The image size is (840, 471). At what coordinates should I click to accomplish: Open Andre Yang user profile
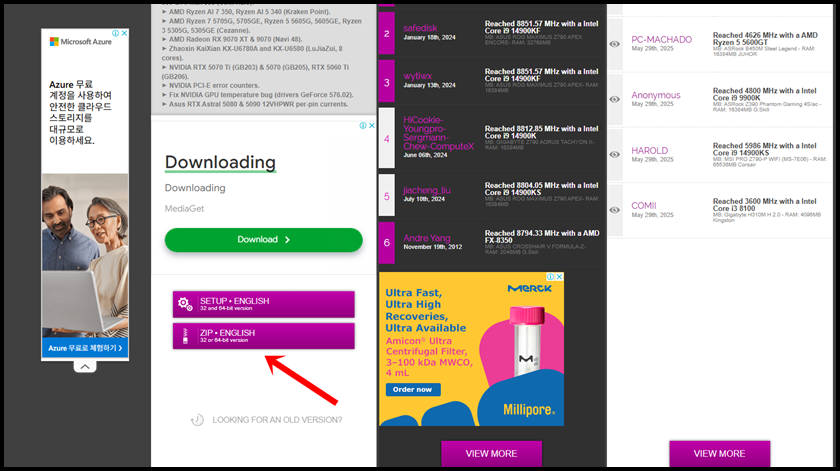427,238
